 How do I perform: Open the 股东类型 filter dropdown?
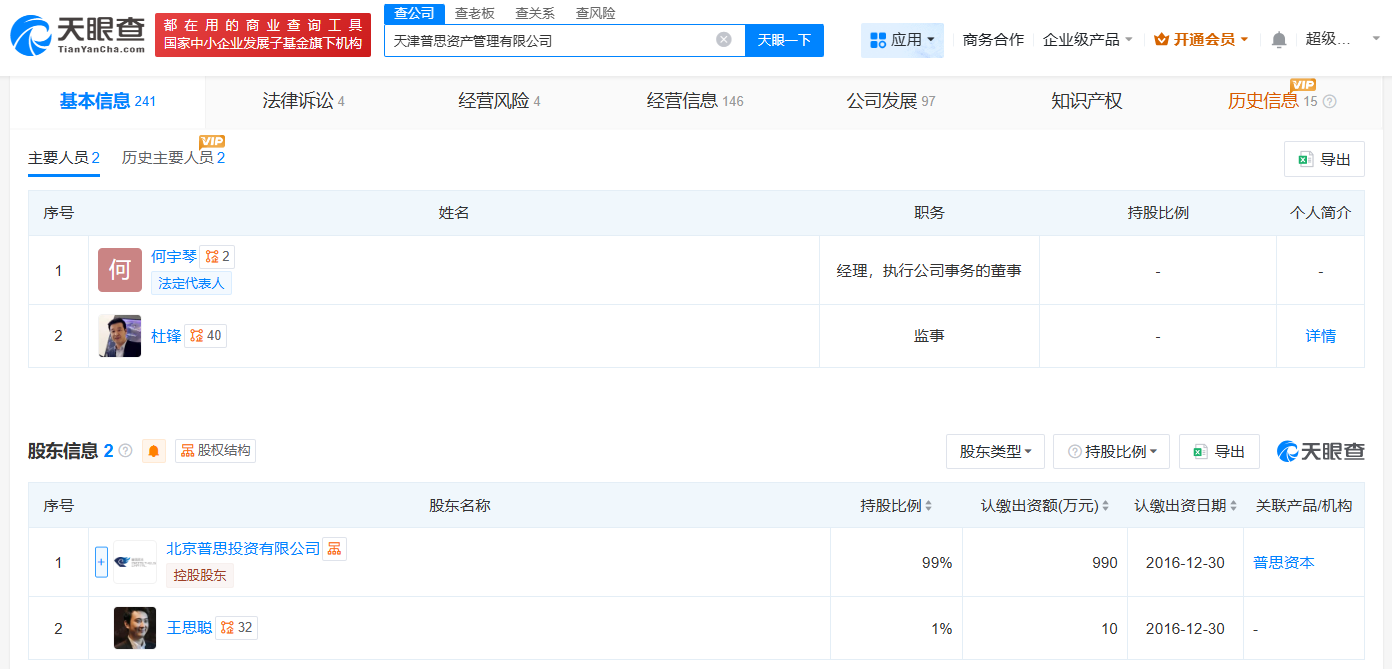(x=994, y=451)
